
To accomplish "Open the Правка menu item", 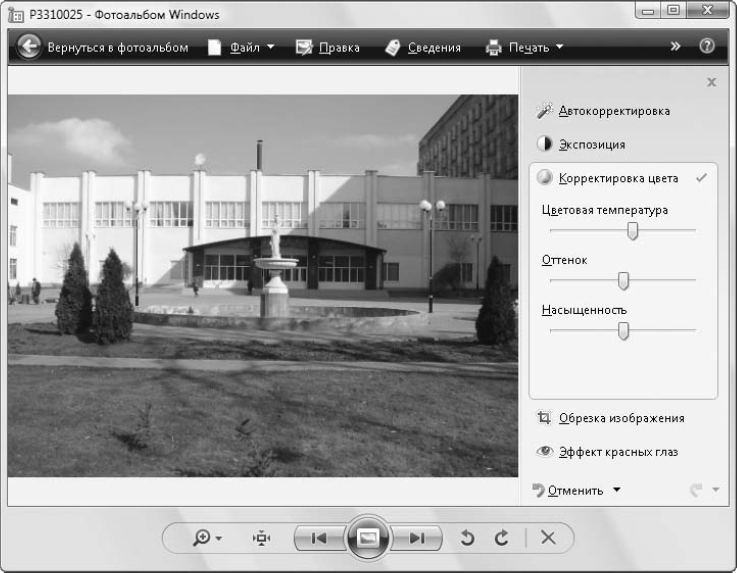I will 328,47.
